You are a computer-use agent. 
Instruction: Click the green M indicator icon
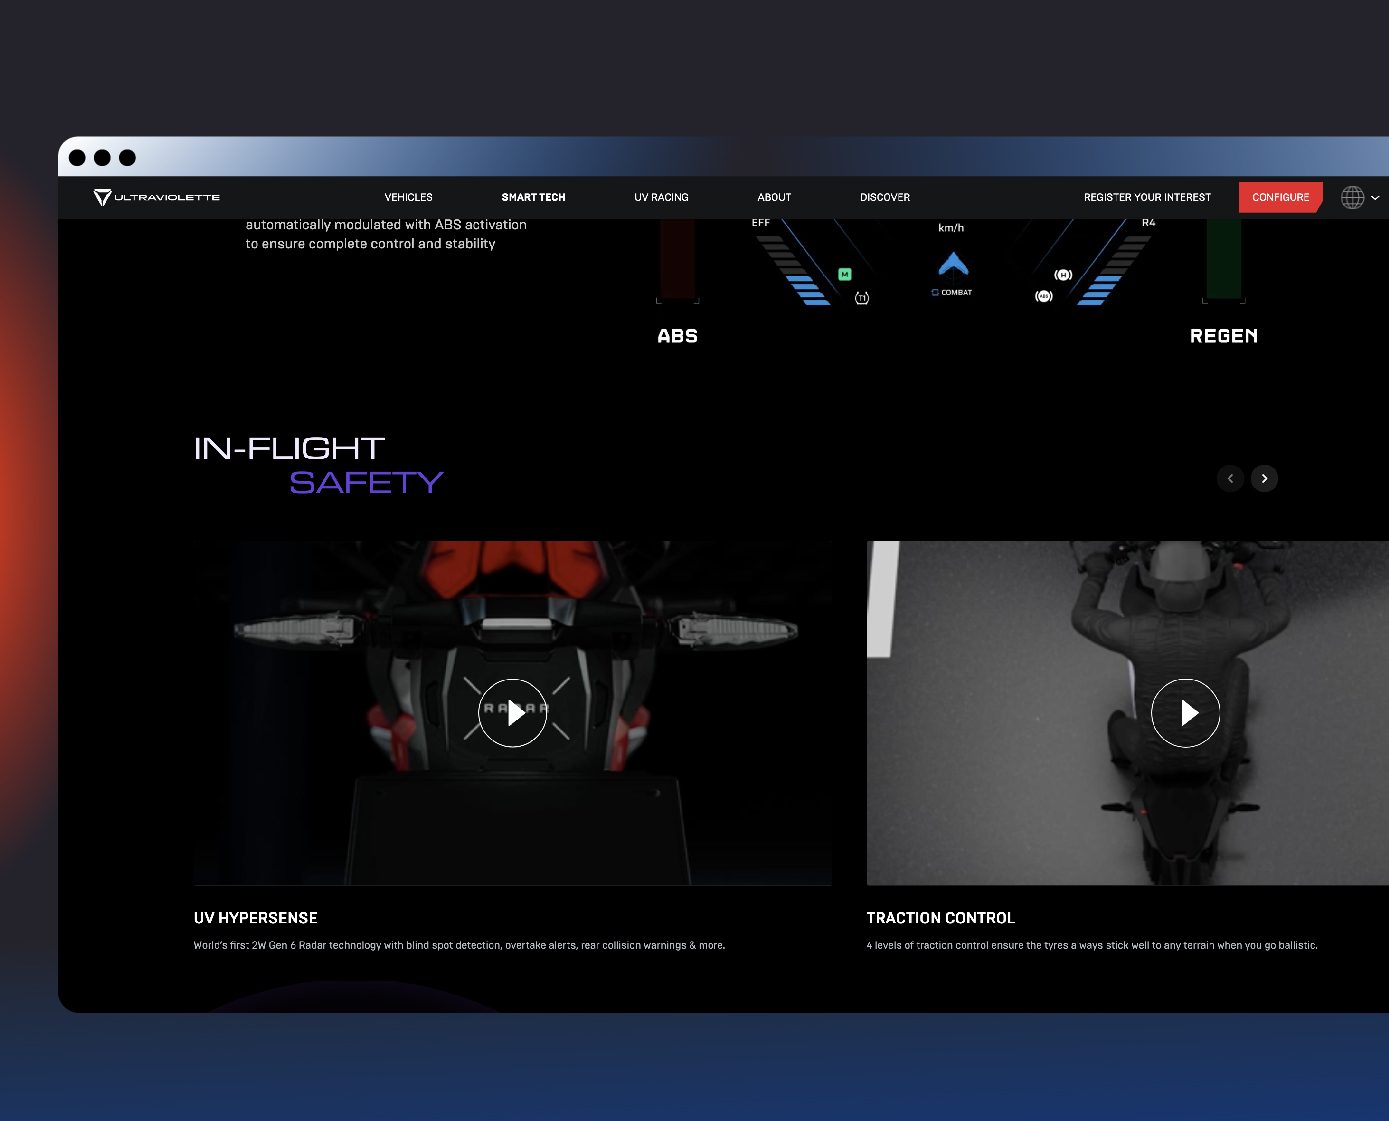(844, 274)
